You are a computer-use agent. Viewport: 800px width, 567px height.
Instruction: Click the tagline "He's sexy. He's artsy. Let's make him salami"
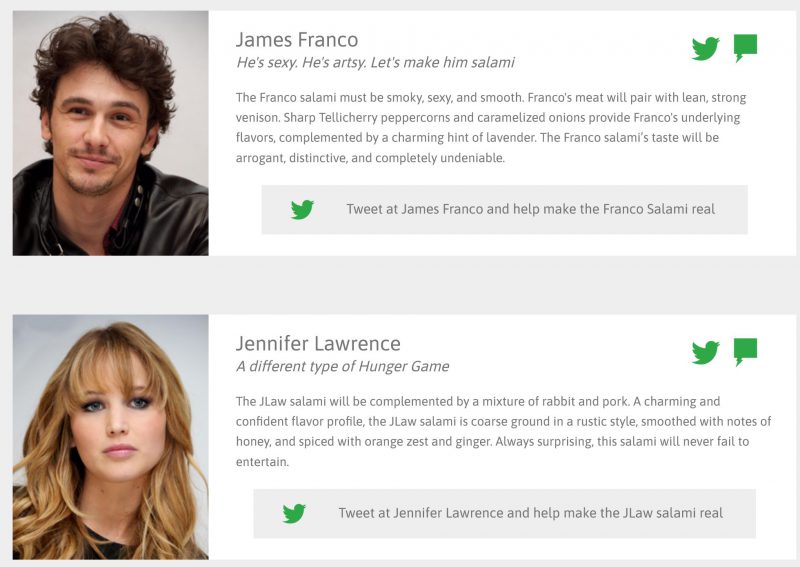point(375,62)
